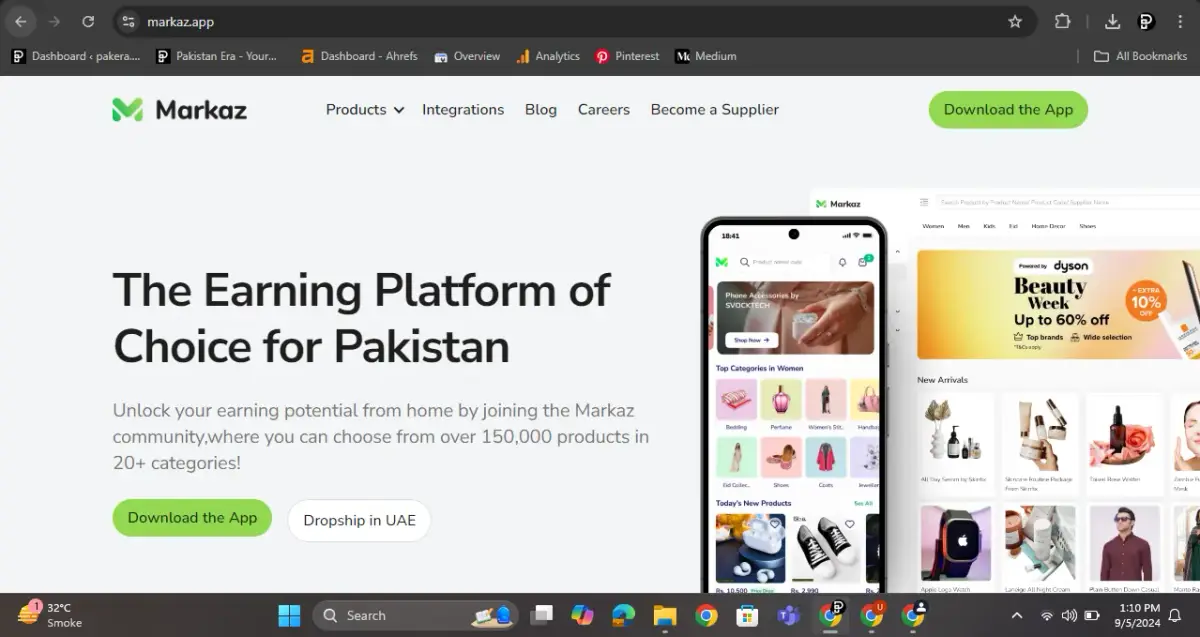Screen dimensions: 1200x637
Task: Open the Chrome three-dot menu
Action: 1180,21
